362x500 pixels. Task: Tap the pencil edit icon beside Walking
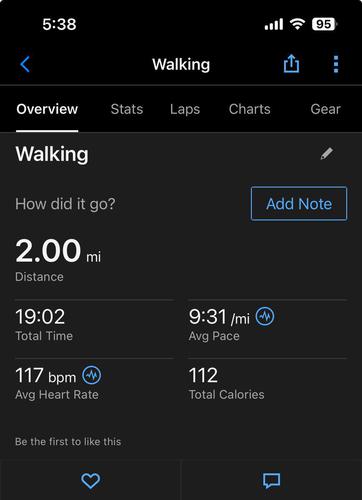pos(327,154)
